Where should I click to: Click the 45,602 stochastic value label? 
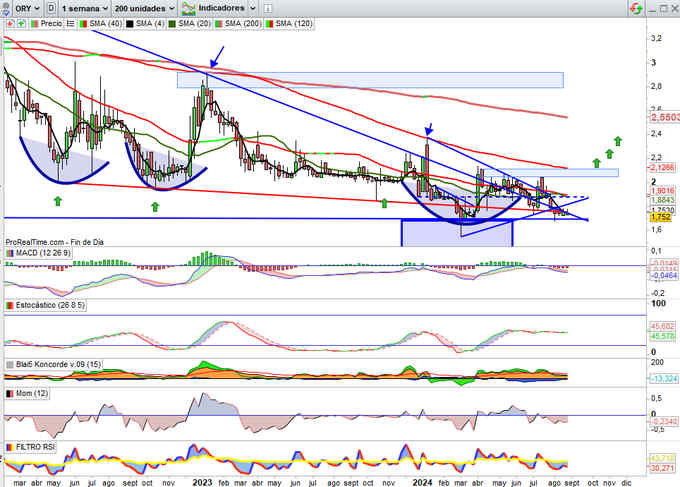coord(662,327)
